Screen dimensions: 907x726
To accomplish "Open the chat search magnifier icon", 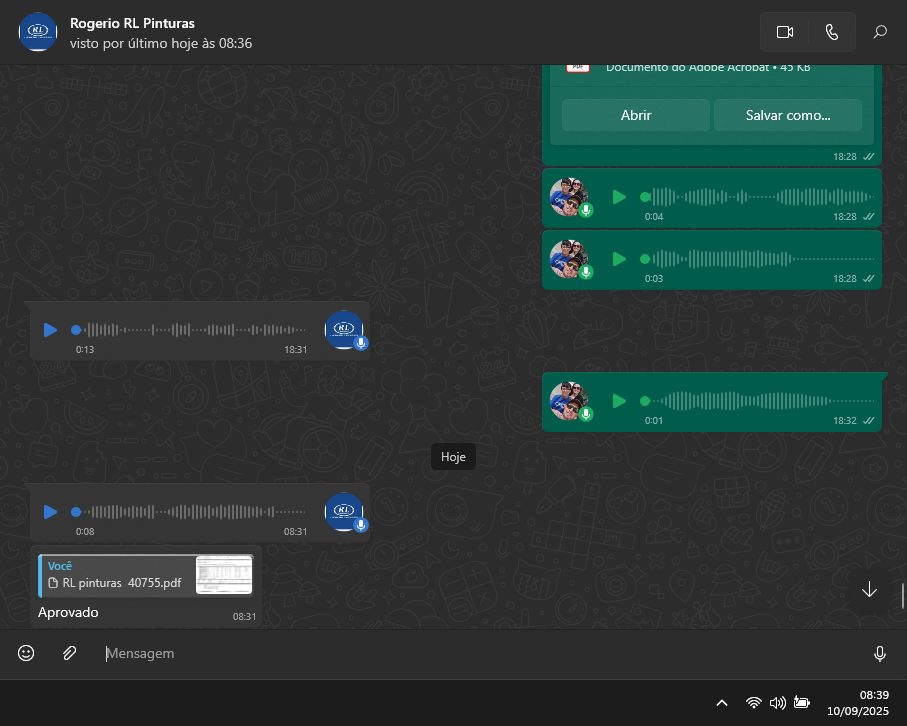I will click(880, 32).
